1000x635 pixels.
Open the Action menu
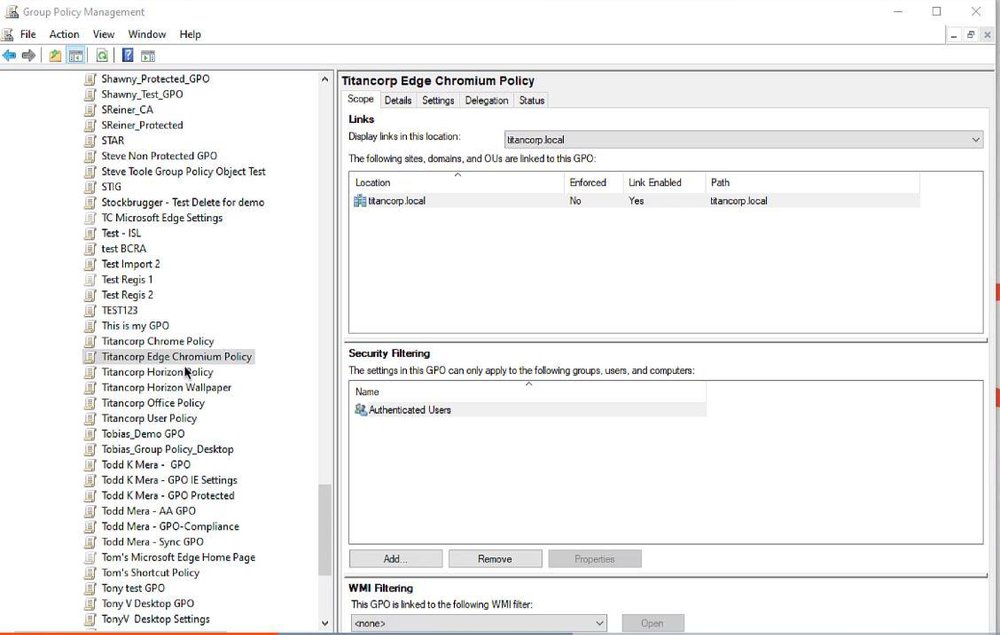(x=64, y=34)
